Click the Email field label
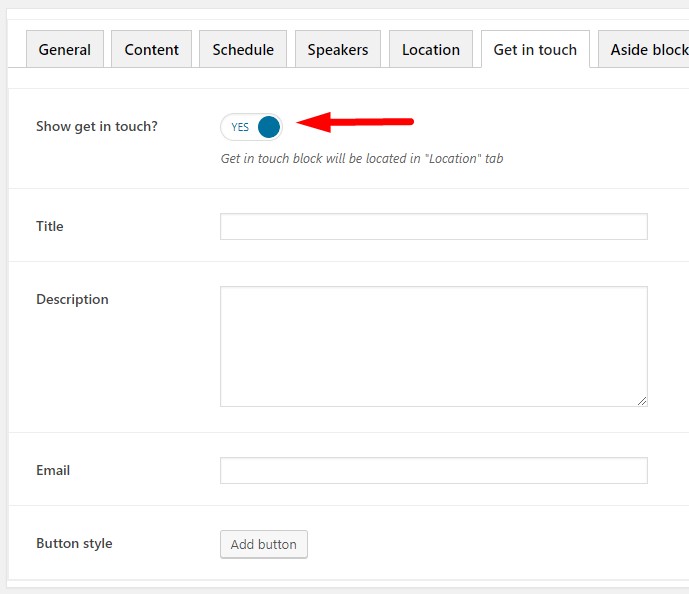 point(53,471)
